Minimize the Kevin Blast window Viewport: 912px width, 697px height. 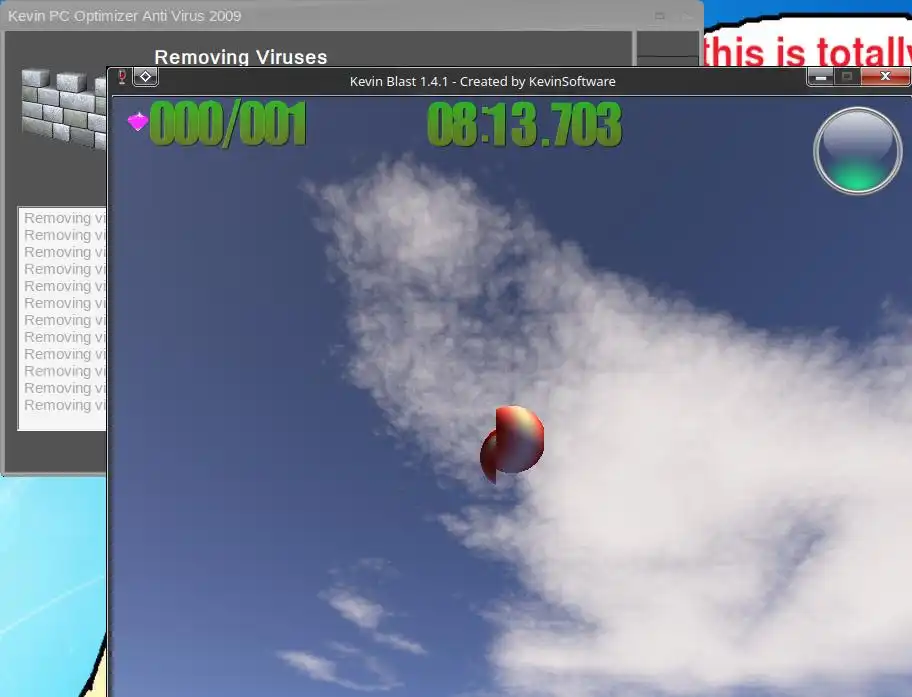[x=820, y=77]
